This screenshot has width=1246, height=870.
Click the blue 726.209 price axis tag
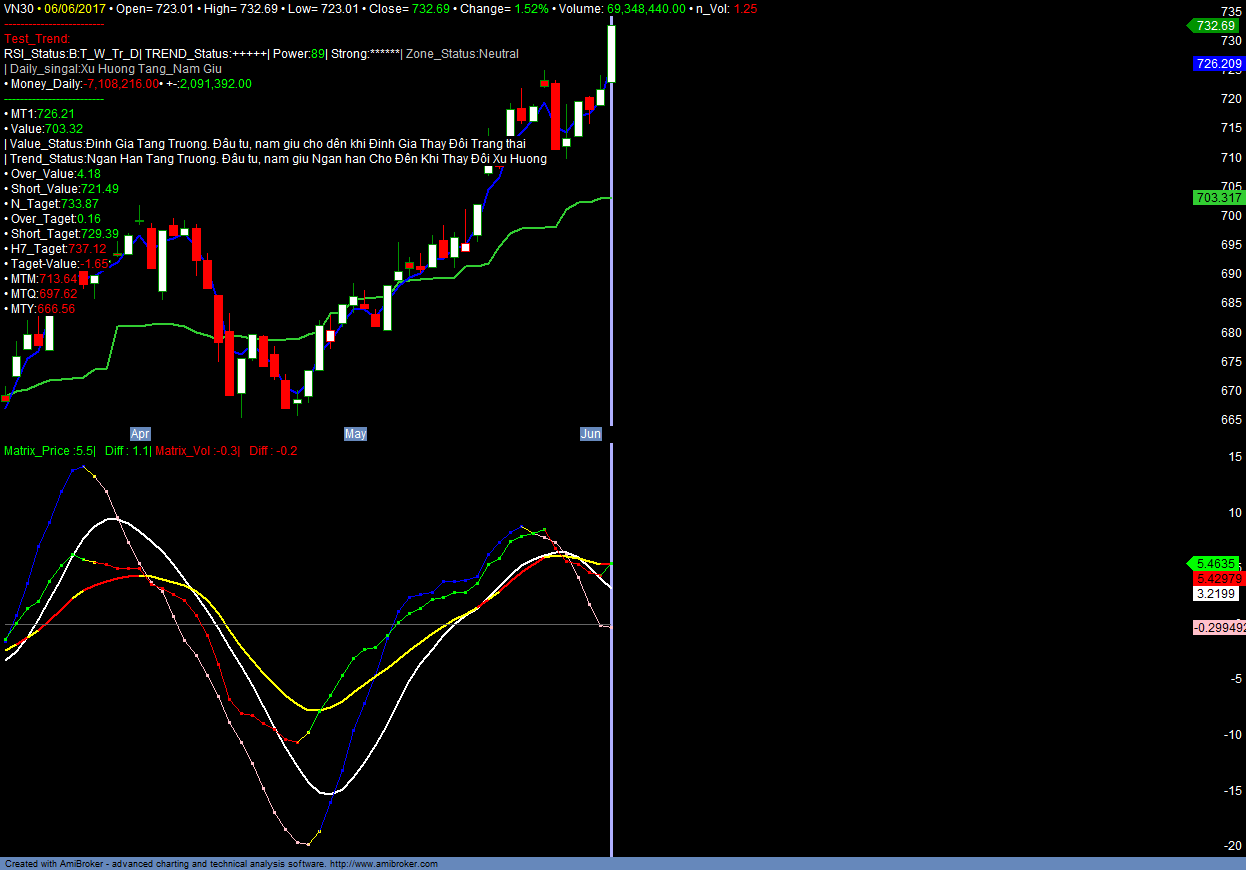coord(1219,63)
